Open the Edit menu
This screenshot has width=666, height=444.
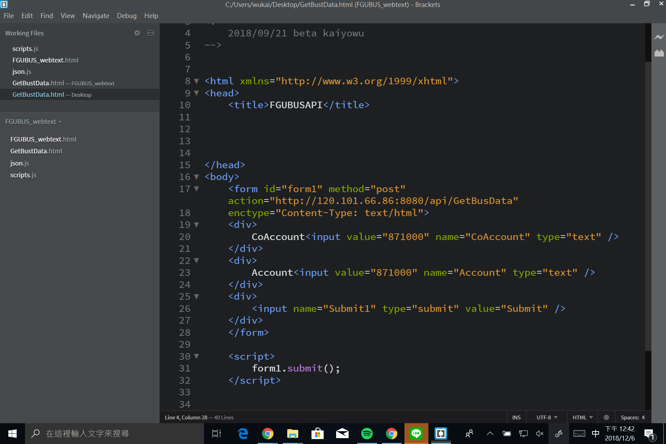click(x=27, y=16)
